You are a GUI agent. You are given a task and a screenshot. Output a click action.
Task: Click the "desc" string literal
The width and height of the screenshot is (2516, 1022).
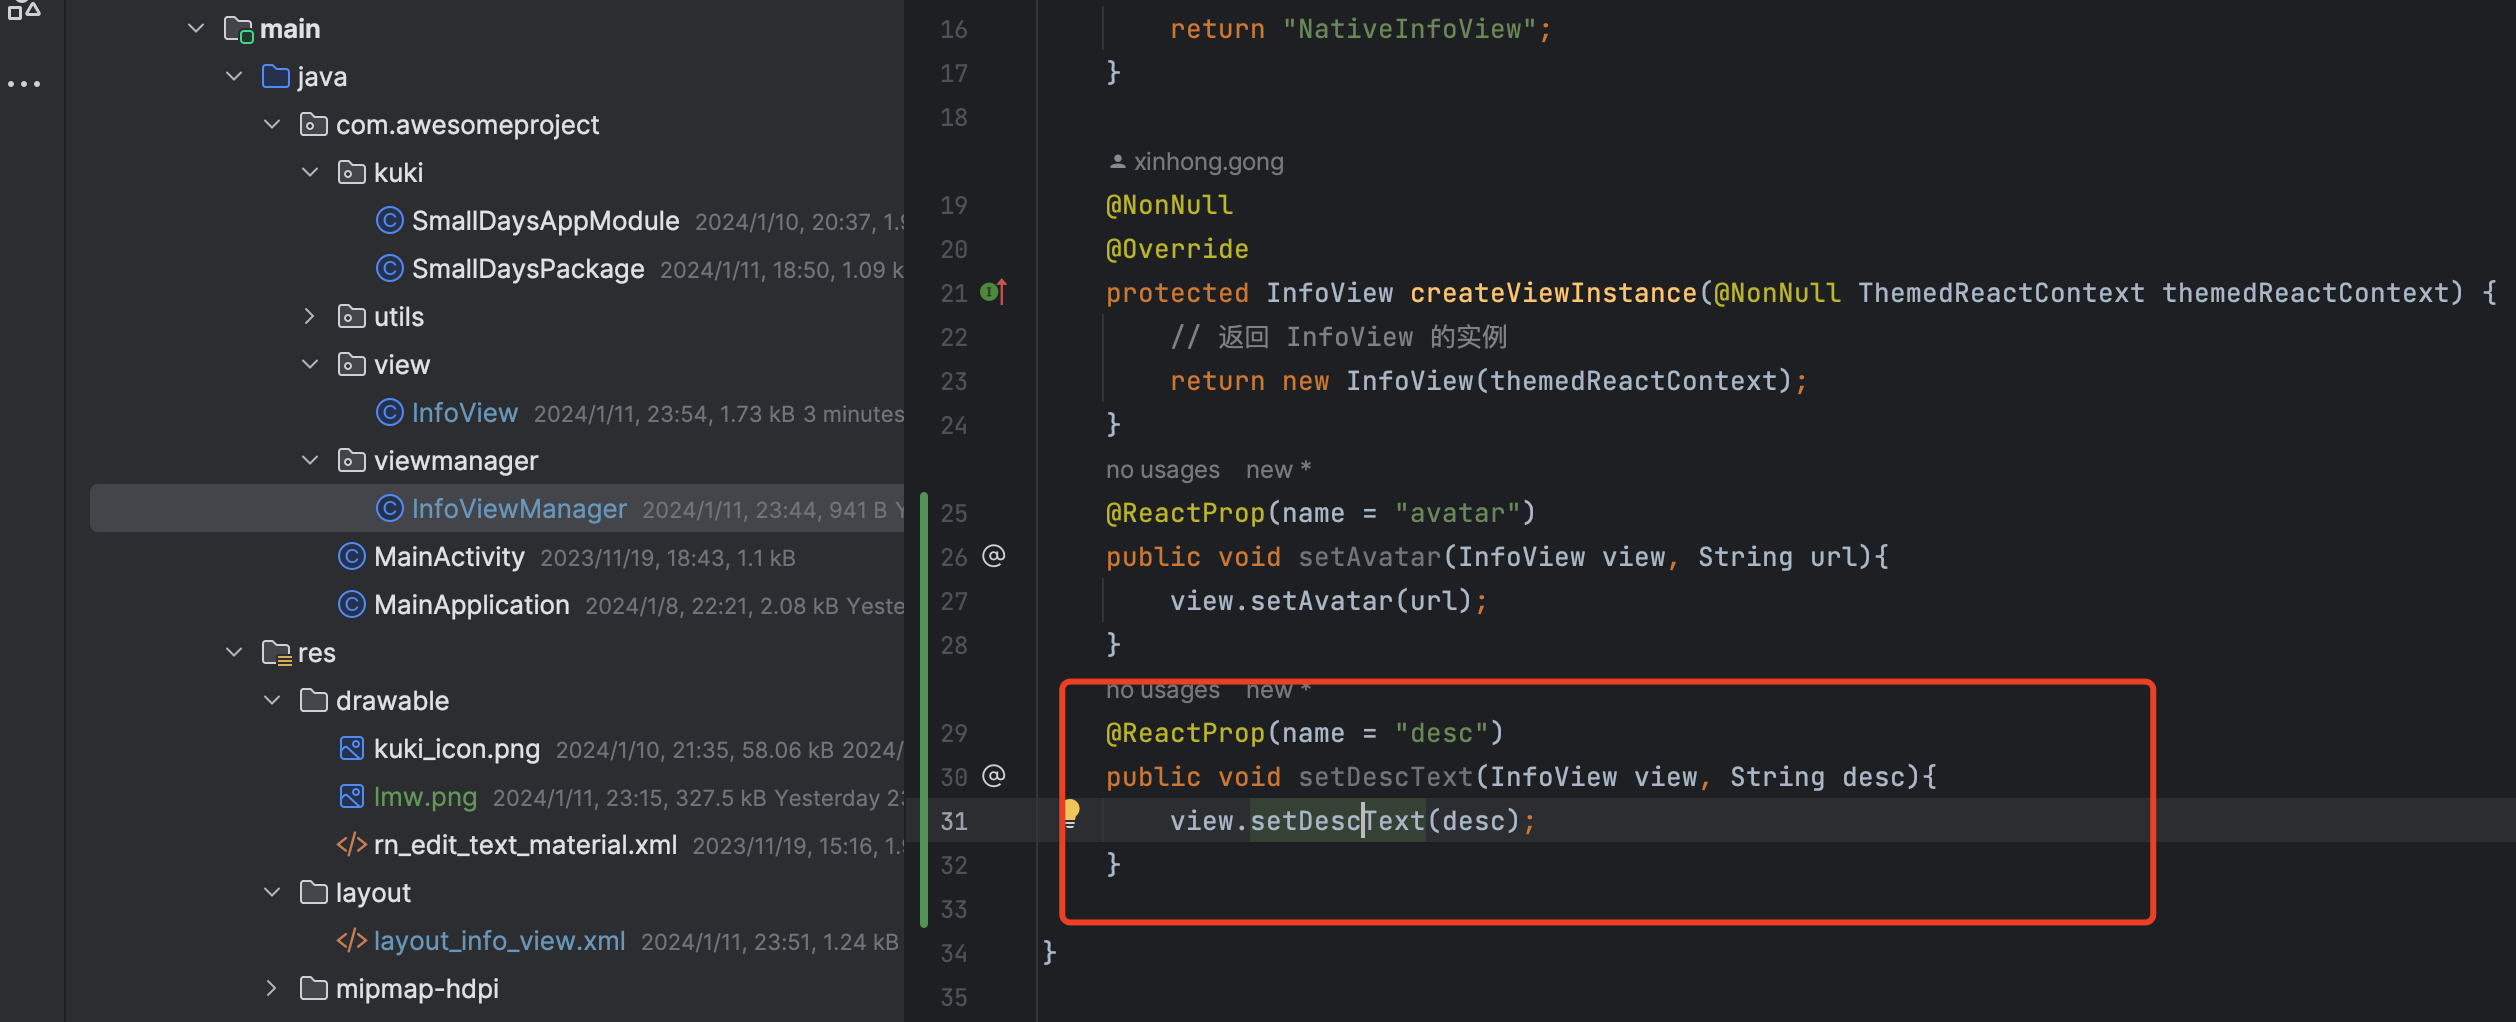click(1440, 733)
